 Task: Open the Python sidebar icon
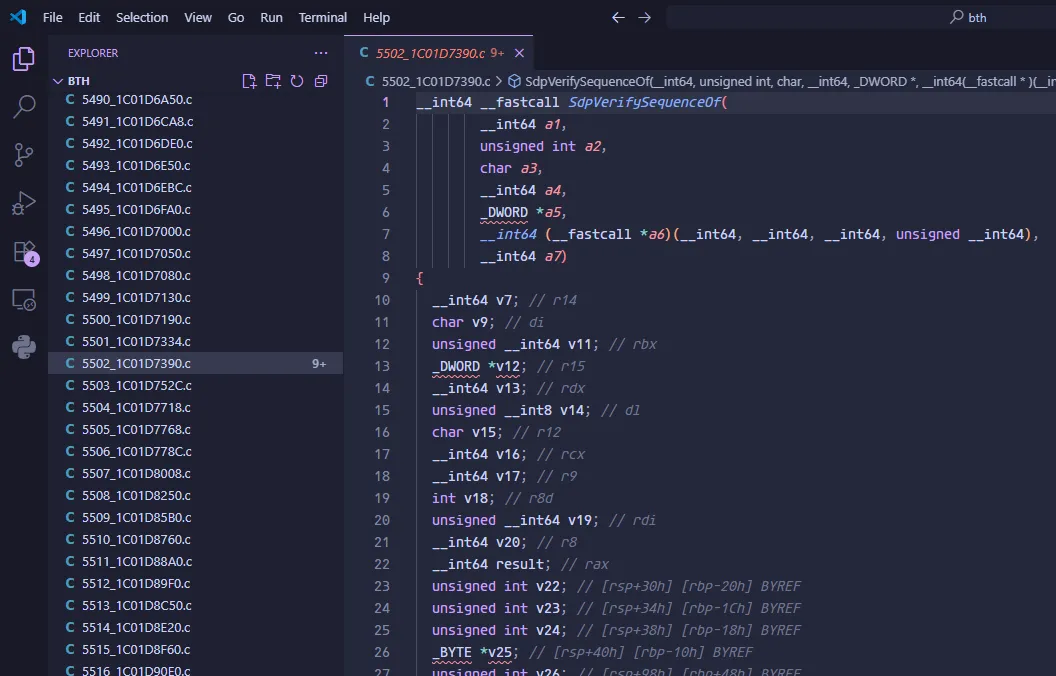click(24, 347)
